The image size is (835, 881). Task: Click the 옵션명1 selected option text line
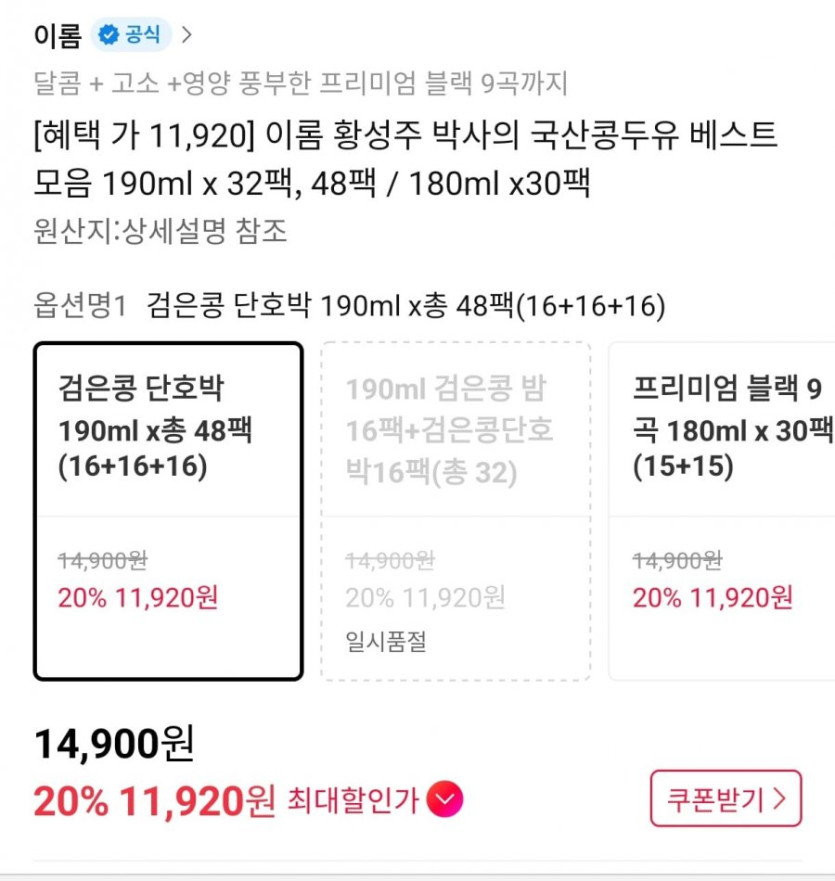point(349,305)
